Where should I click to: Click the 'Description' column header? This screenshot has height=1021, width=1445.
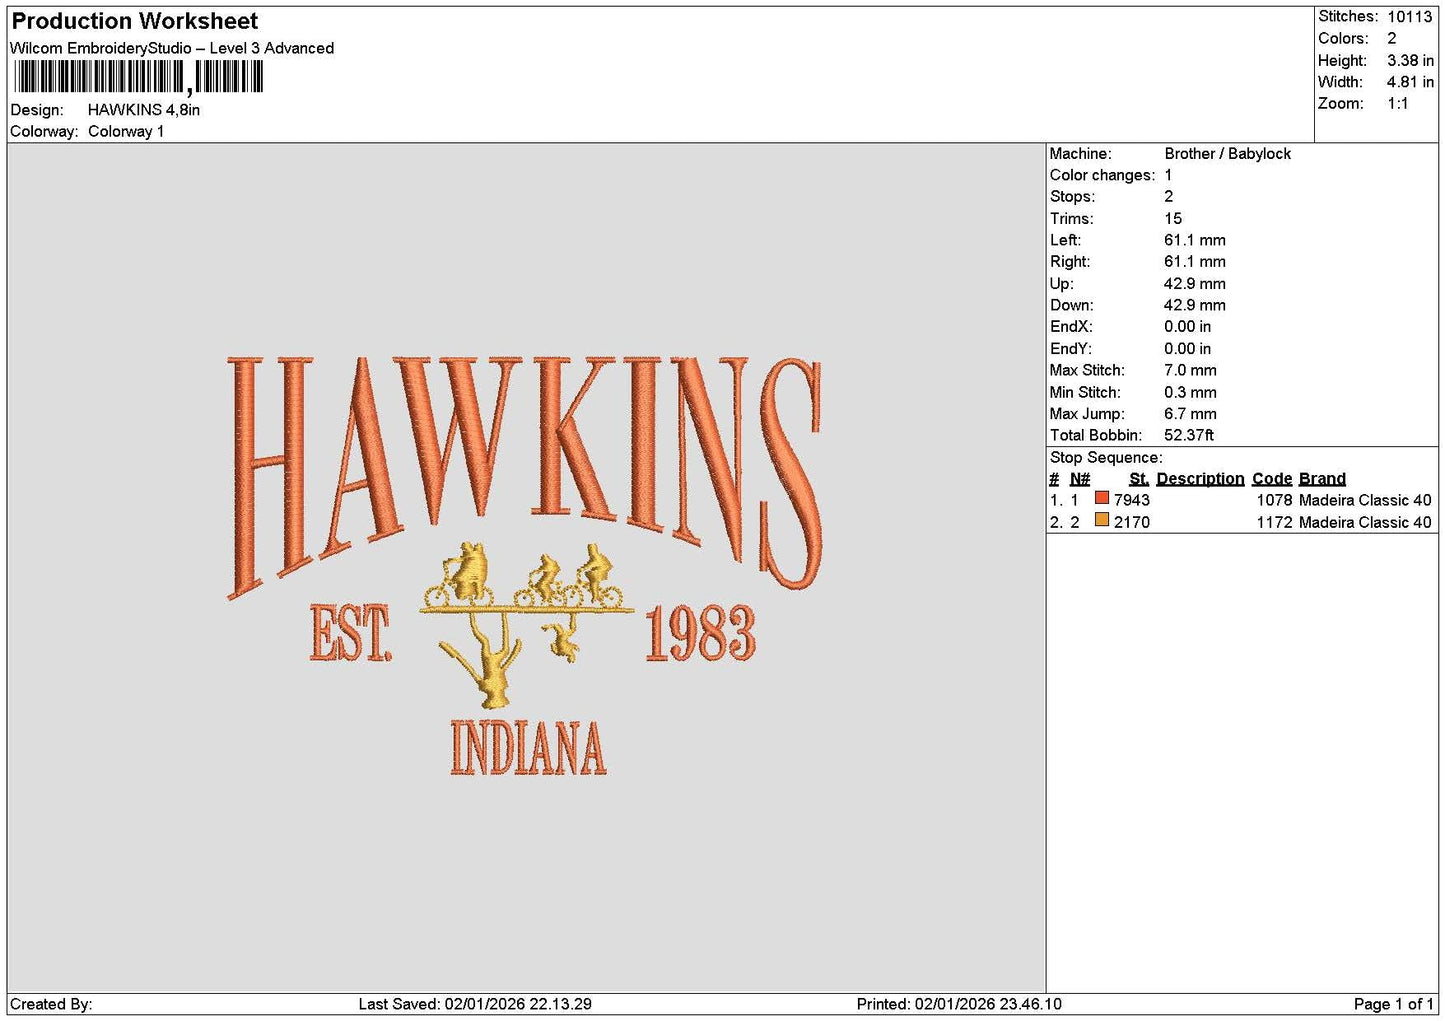point(1200,479)
